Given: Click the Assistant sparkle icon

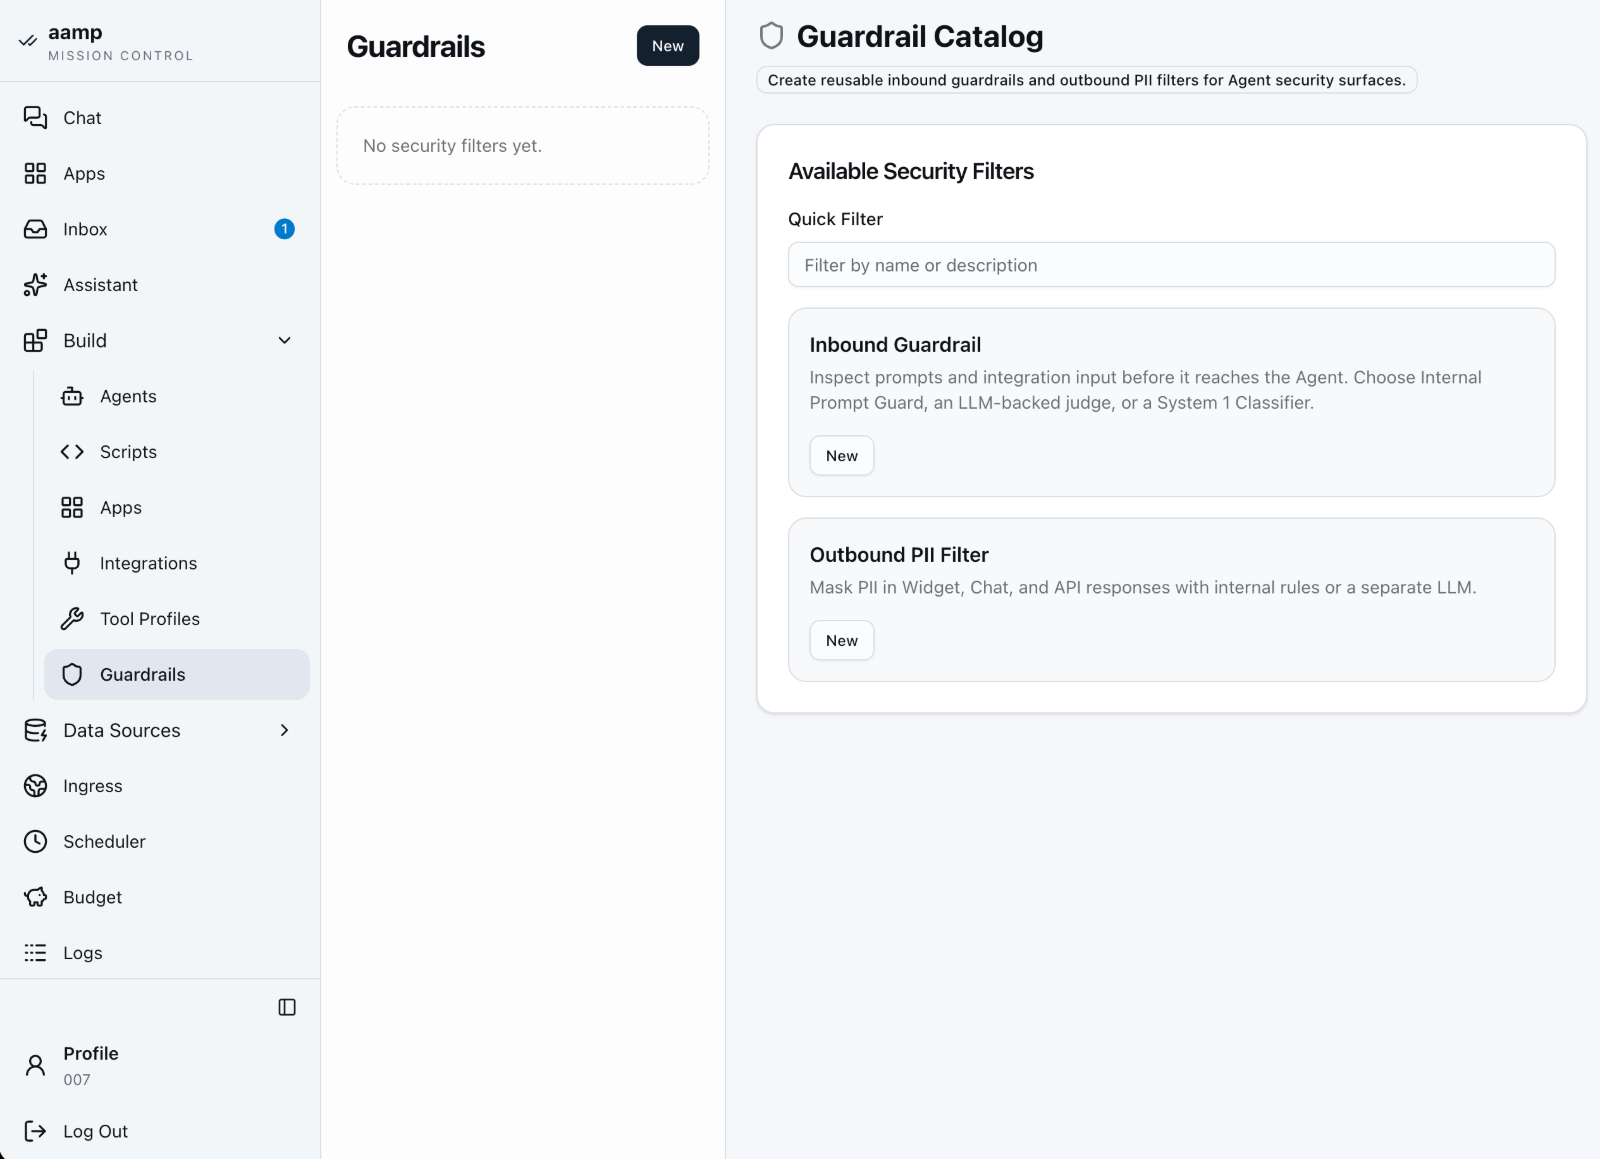Looking at the screenshot, I should [x=35, y=285].
